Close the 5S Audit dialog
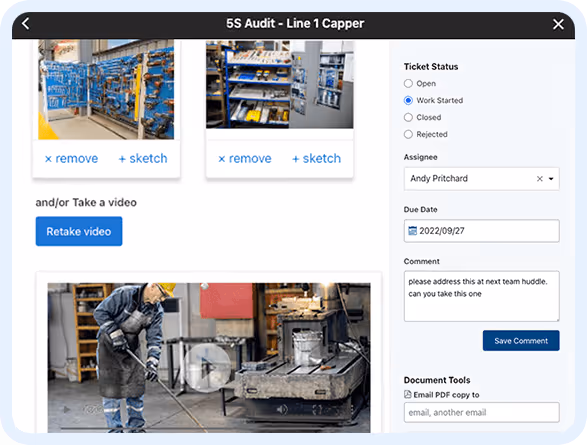 558,24
